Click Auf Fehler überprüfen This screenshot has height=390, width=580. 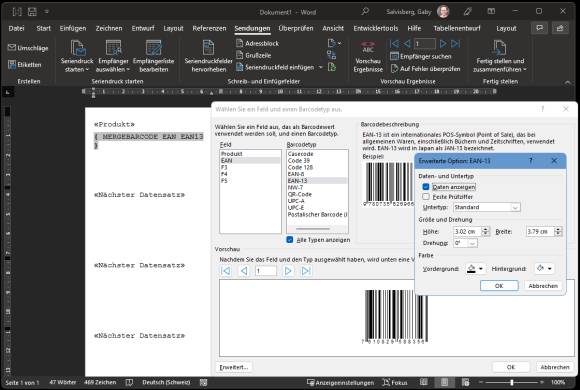425,69
